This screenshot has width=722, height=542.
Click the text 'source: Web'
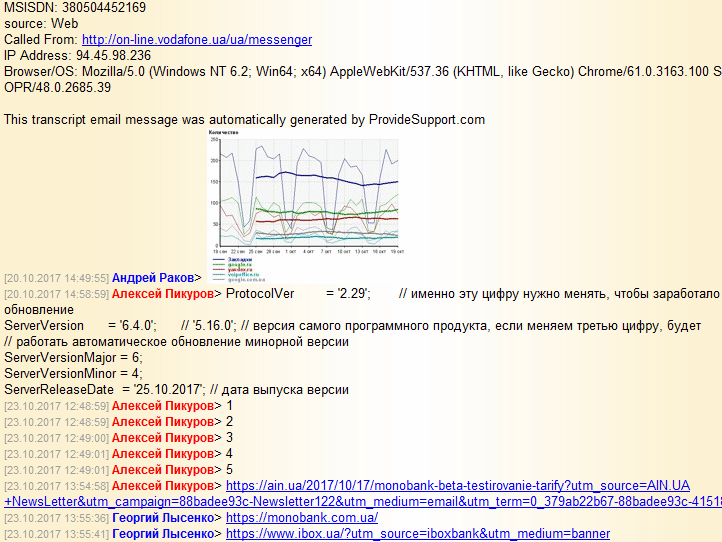[41, 23]
